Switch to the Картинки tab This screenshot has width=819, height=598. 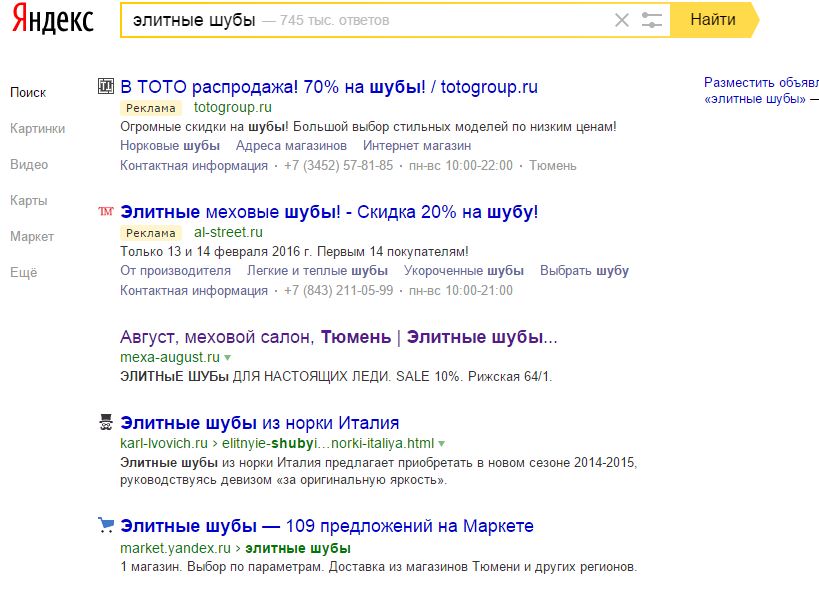click(x=37, y=128)
